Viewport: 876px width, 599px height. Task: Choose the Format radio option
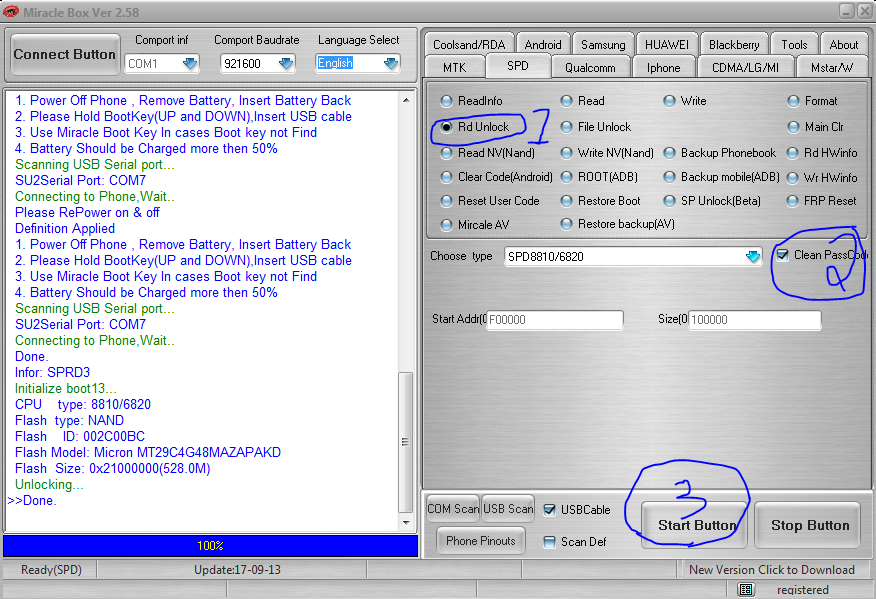pyautogui.click(x=793, y=101)
